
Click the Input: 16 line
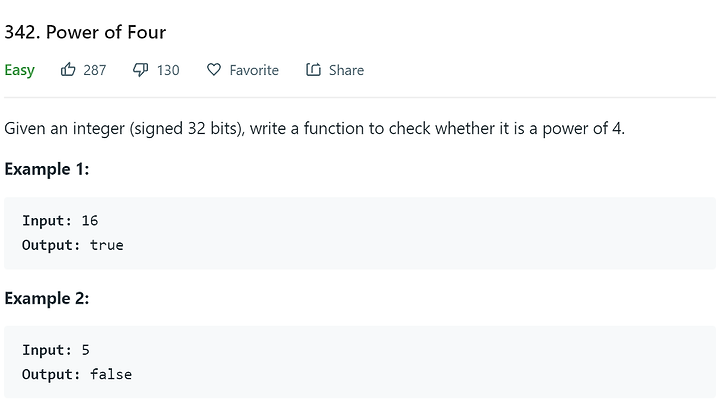point(60,221)
